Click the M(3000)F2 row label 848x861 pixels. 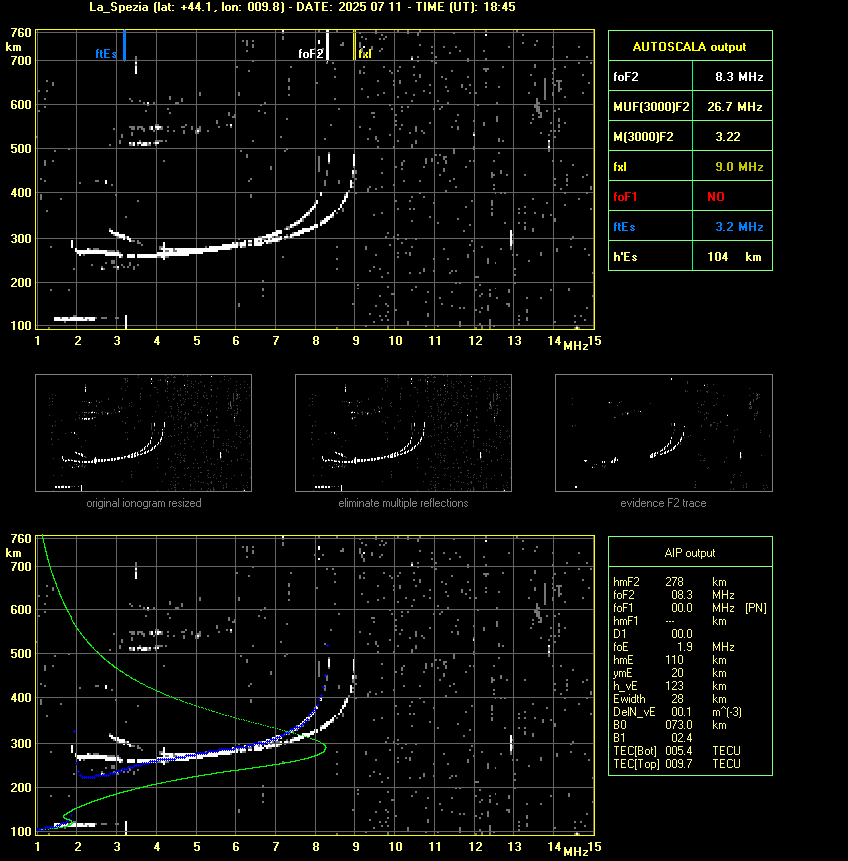point(643,137)
